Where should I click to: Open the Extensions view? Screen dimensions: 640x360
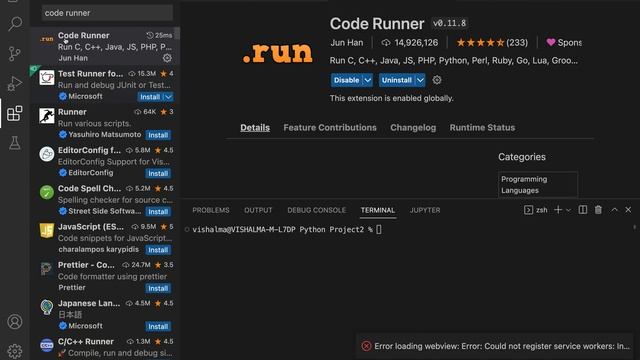coord(15,113)
